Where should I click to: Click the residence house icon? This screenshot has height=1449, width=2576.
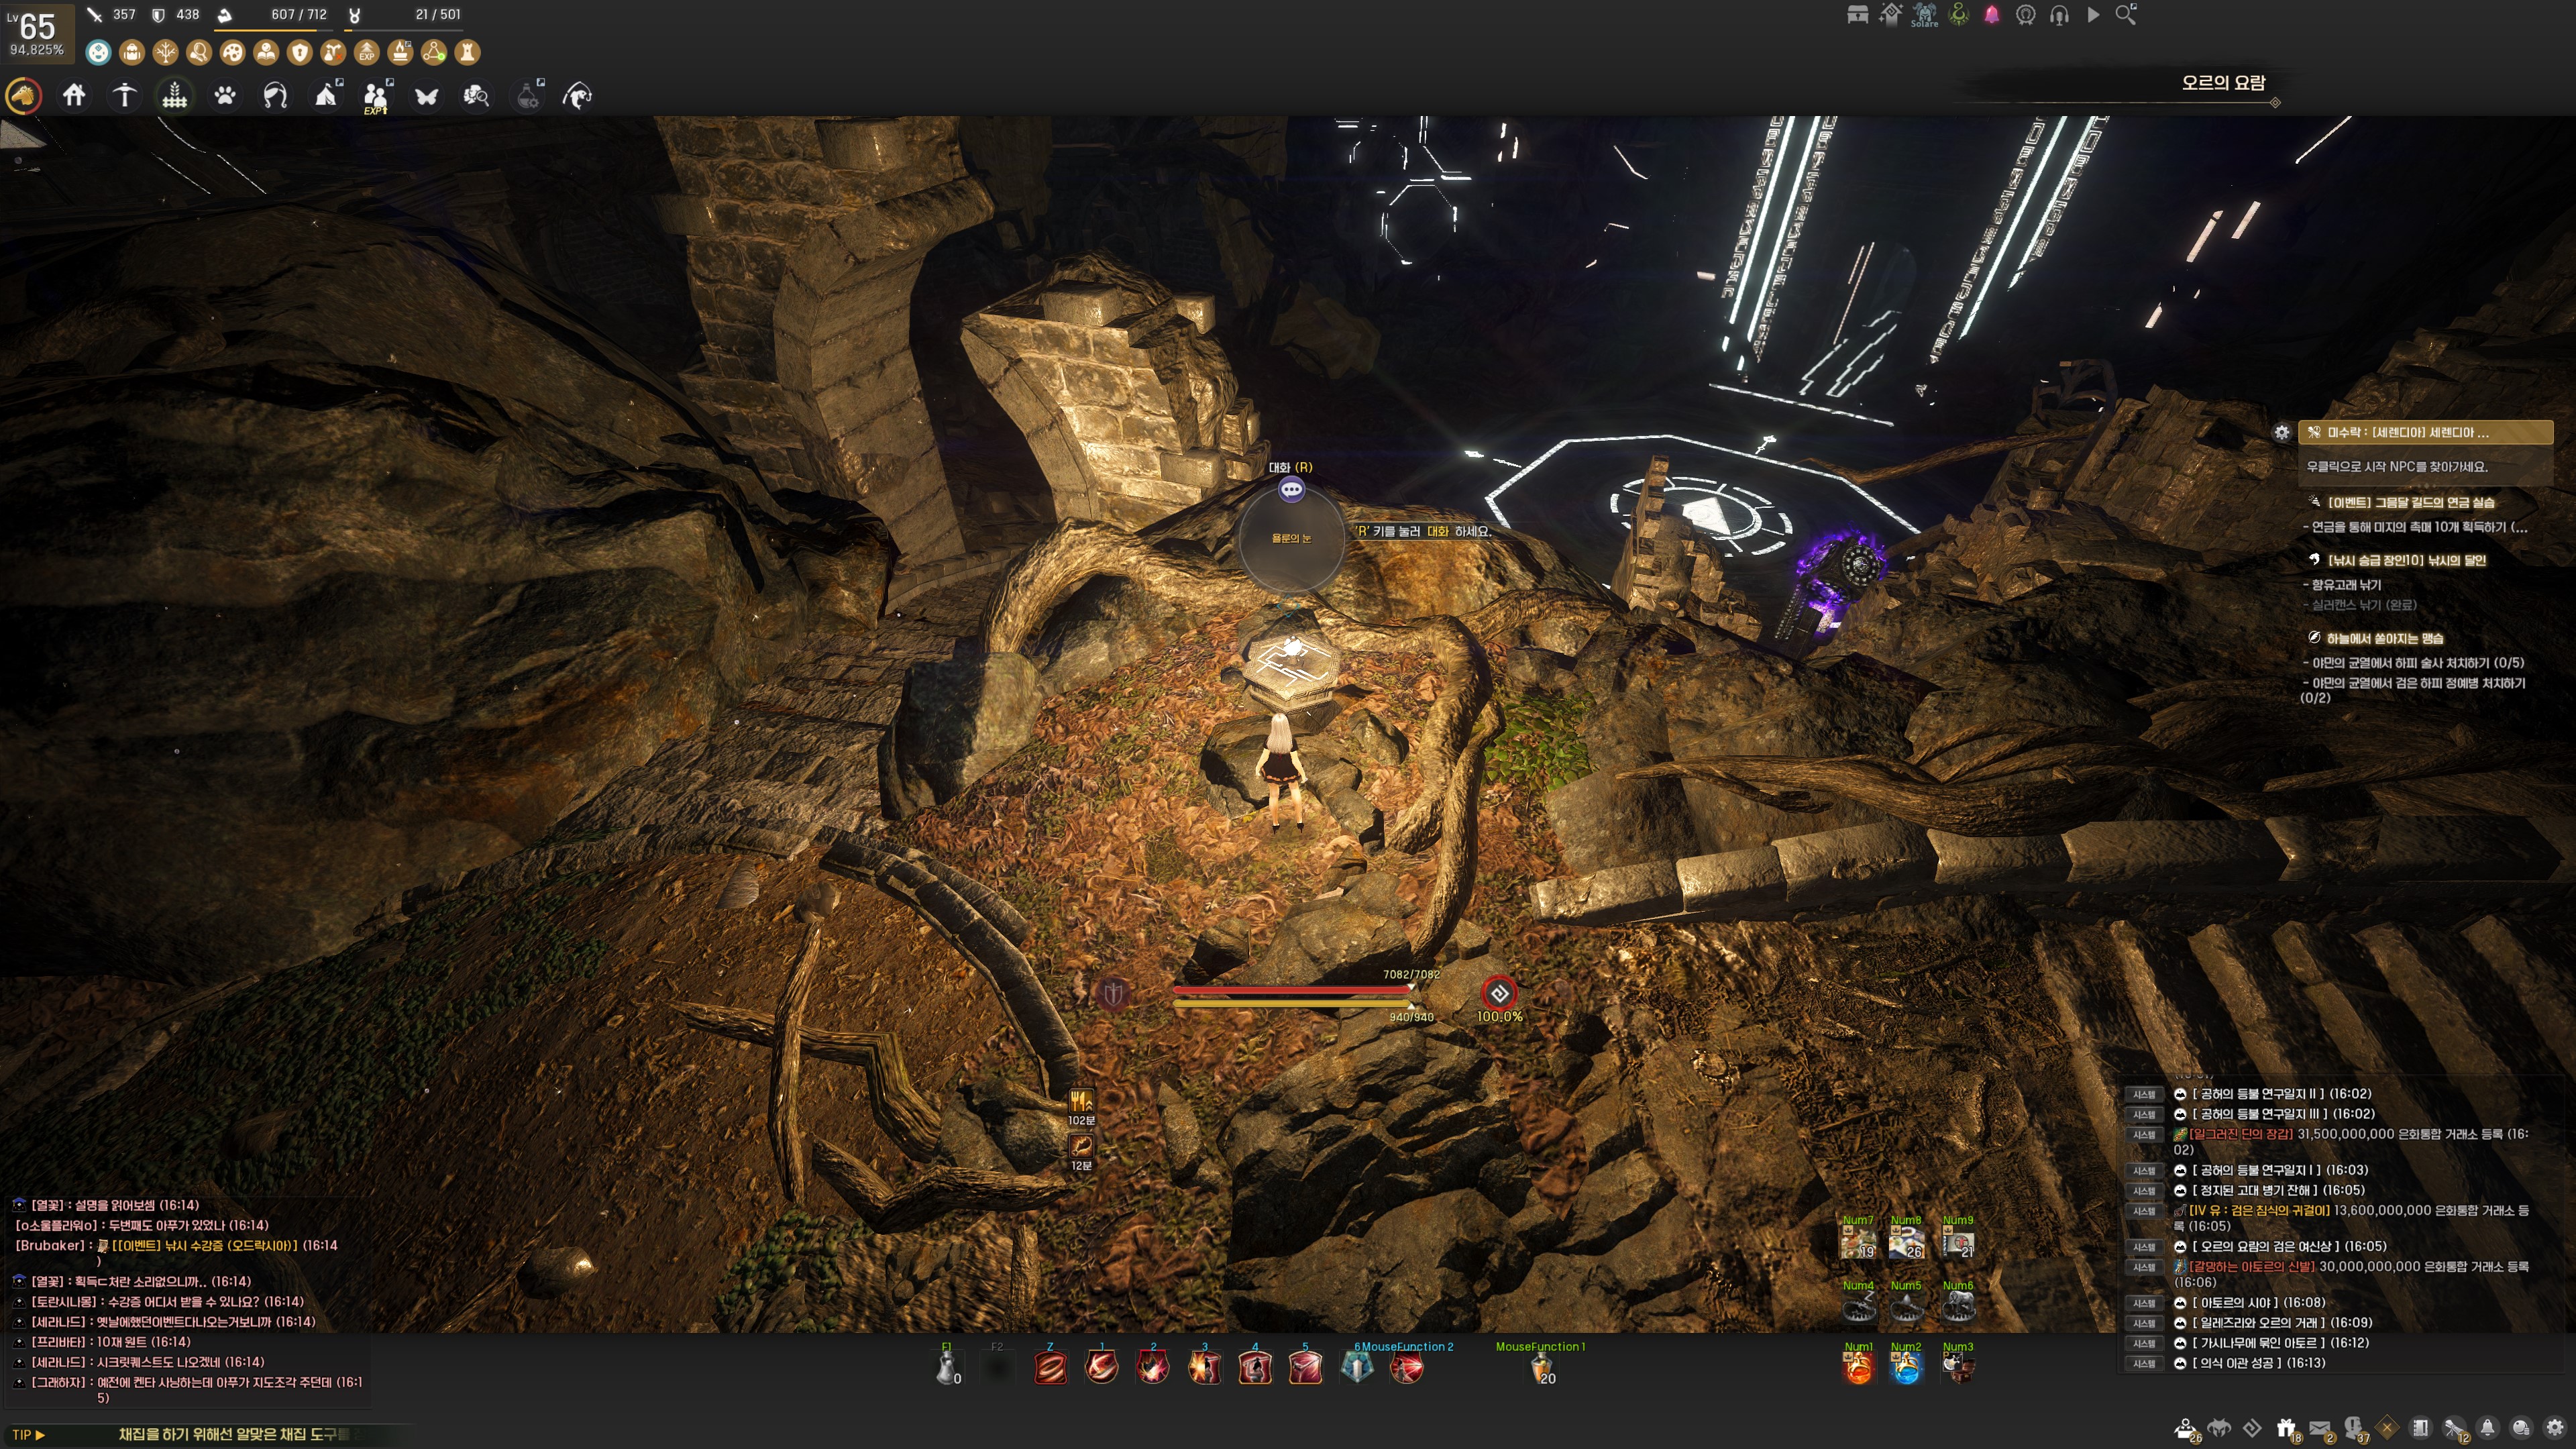[x=74, y=96]
